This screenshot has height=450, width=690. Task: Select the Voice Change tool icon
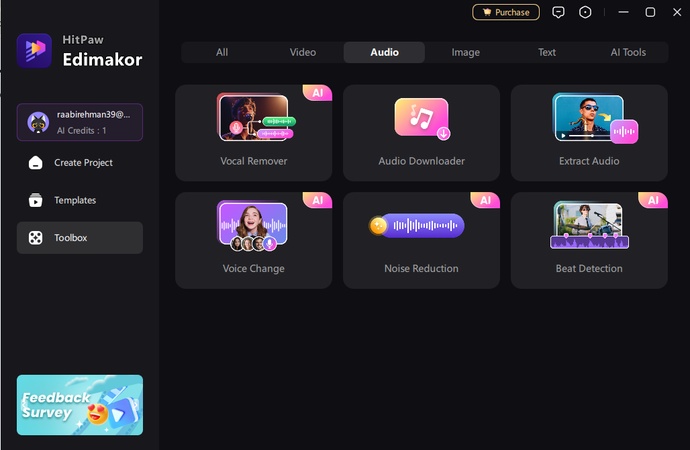253,226
